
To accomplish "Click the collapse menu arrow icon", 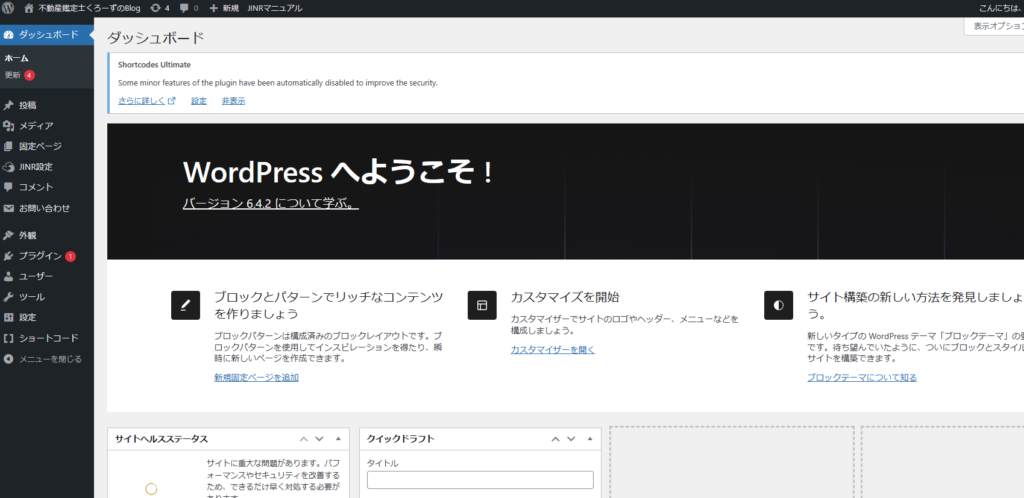I will click(8, 359).
